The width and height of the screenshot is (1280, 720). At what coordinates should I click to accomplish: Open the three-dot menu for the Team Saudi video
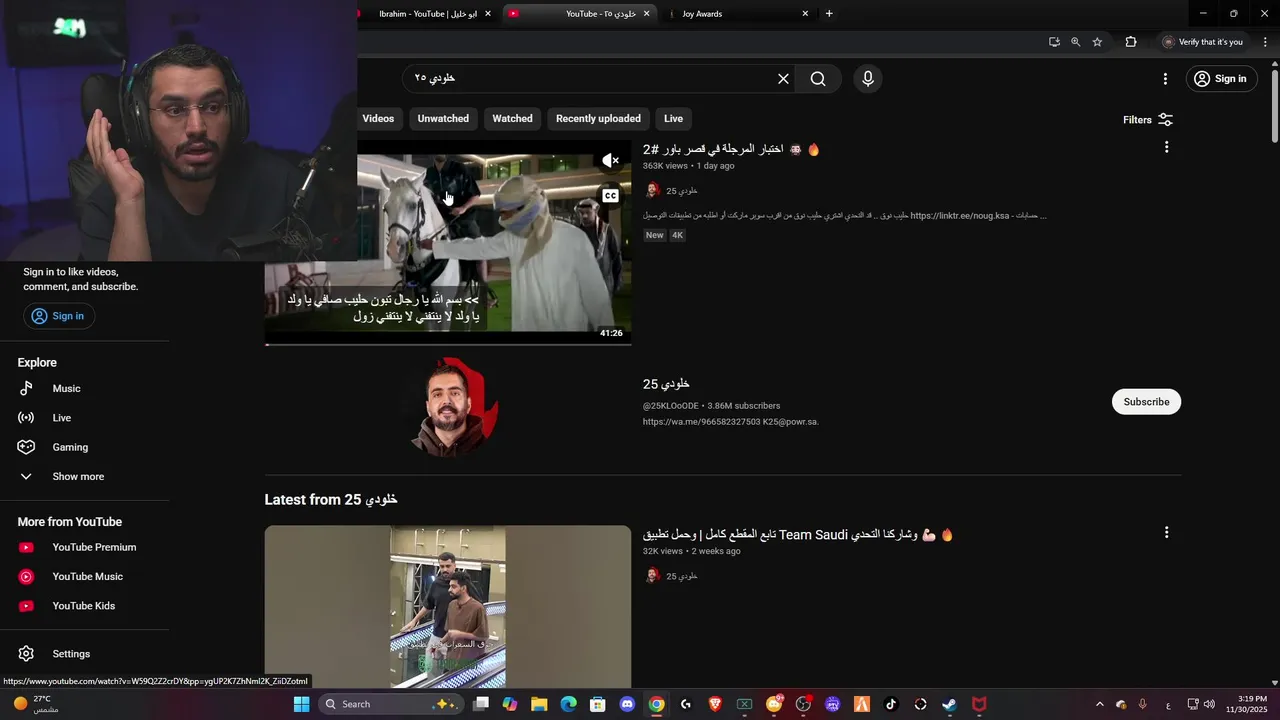1166,533
